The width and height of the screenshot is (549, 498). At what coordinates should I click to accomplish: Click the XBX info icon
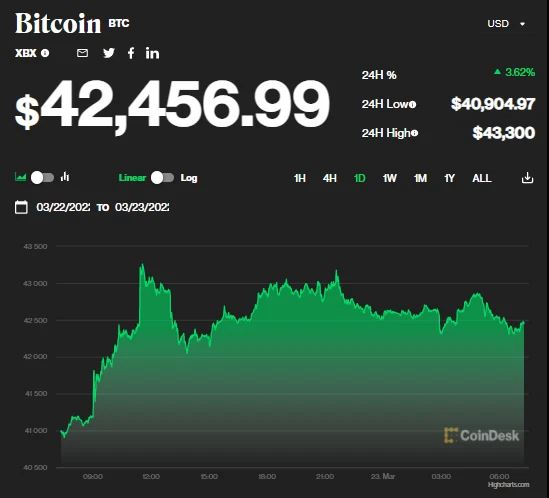tap(45, 53)
